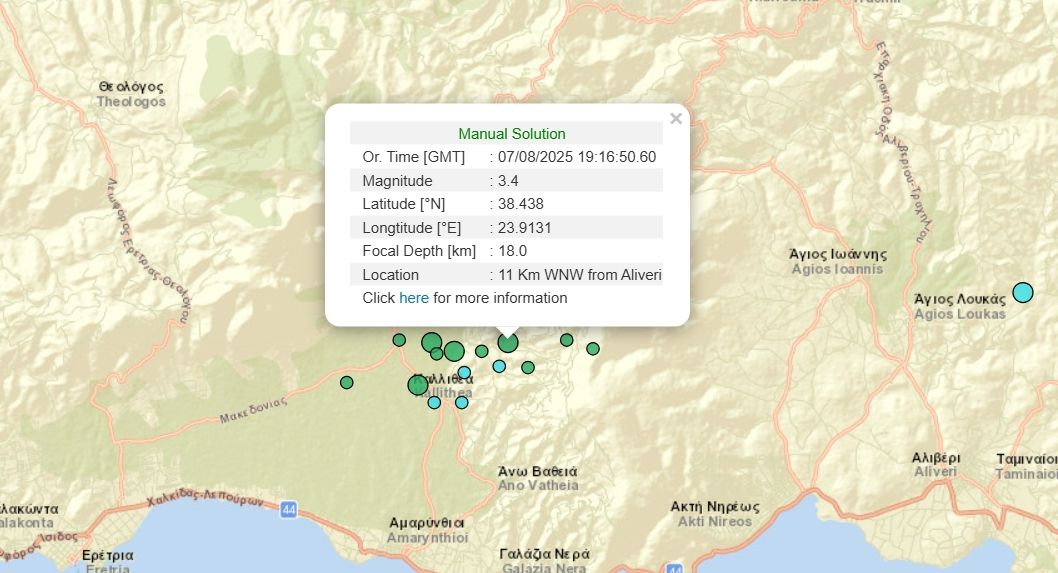
Task: Click the cyan earthquake marker near Agios Loukas
Action: tap(1022, 292)
